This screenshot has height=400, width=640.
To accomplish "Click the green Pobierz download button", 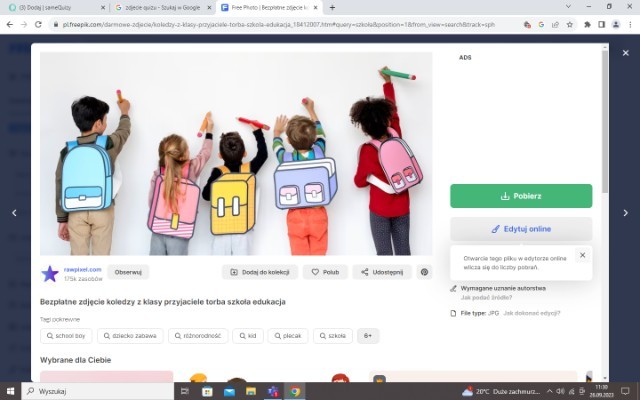I will pyautogui.click(x=520, y=195).
